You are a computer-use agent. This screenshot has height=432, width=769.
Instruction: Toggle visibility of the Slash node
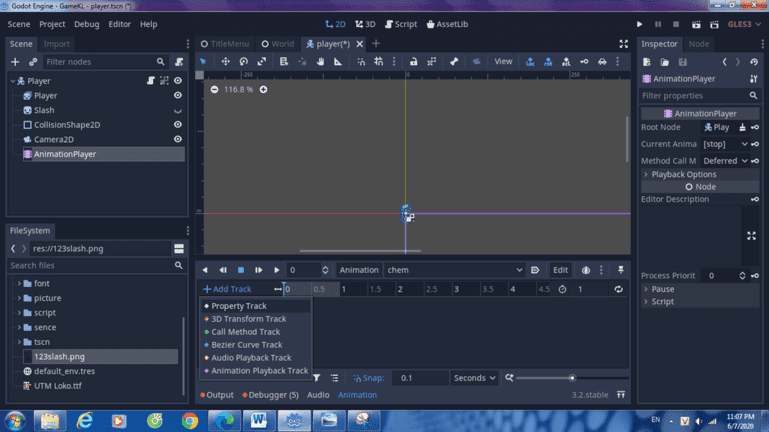pos(178,110)
